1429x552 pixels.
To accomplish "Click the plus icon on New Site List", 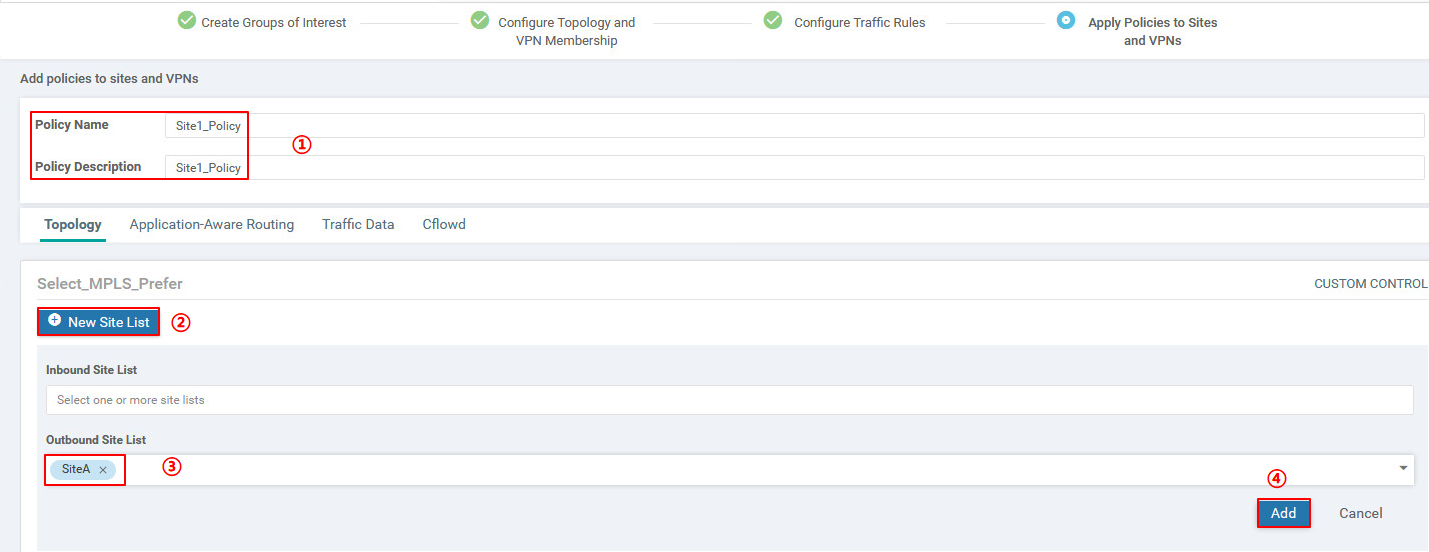I will click(x=55, y=321).
